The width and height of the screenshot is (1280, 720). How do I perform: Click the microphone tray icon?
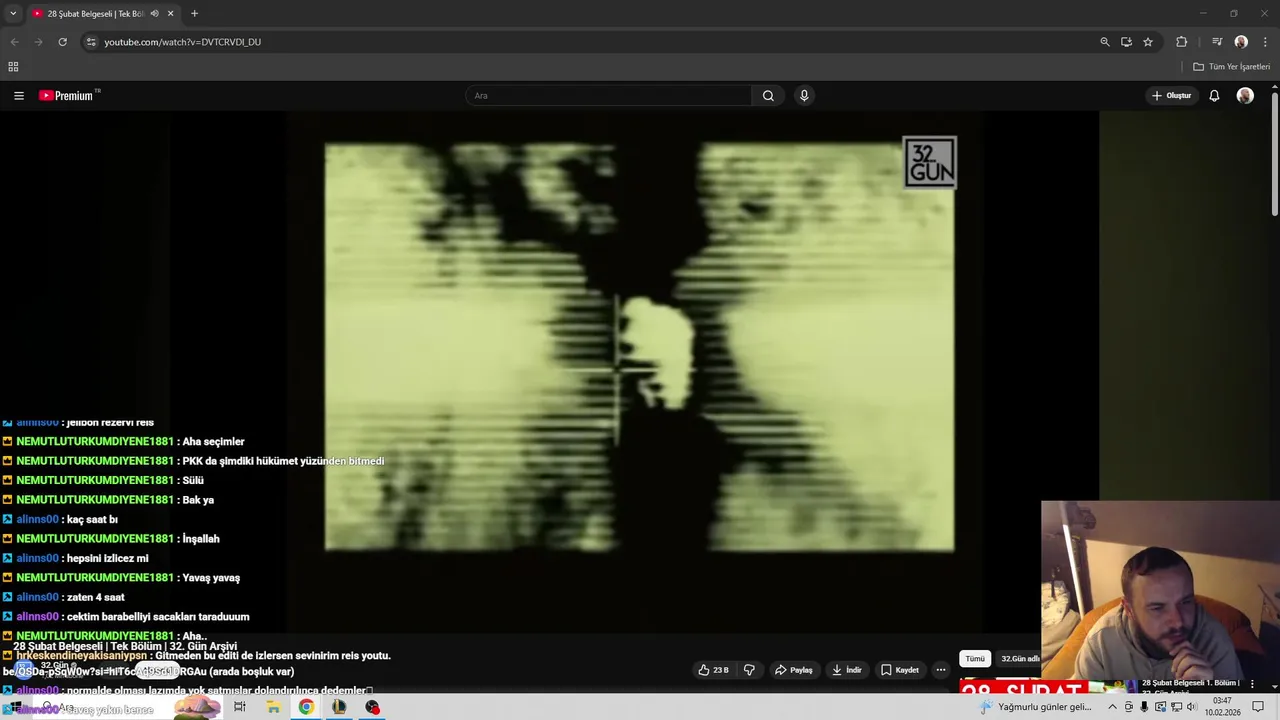pos(1144,707)
